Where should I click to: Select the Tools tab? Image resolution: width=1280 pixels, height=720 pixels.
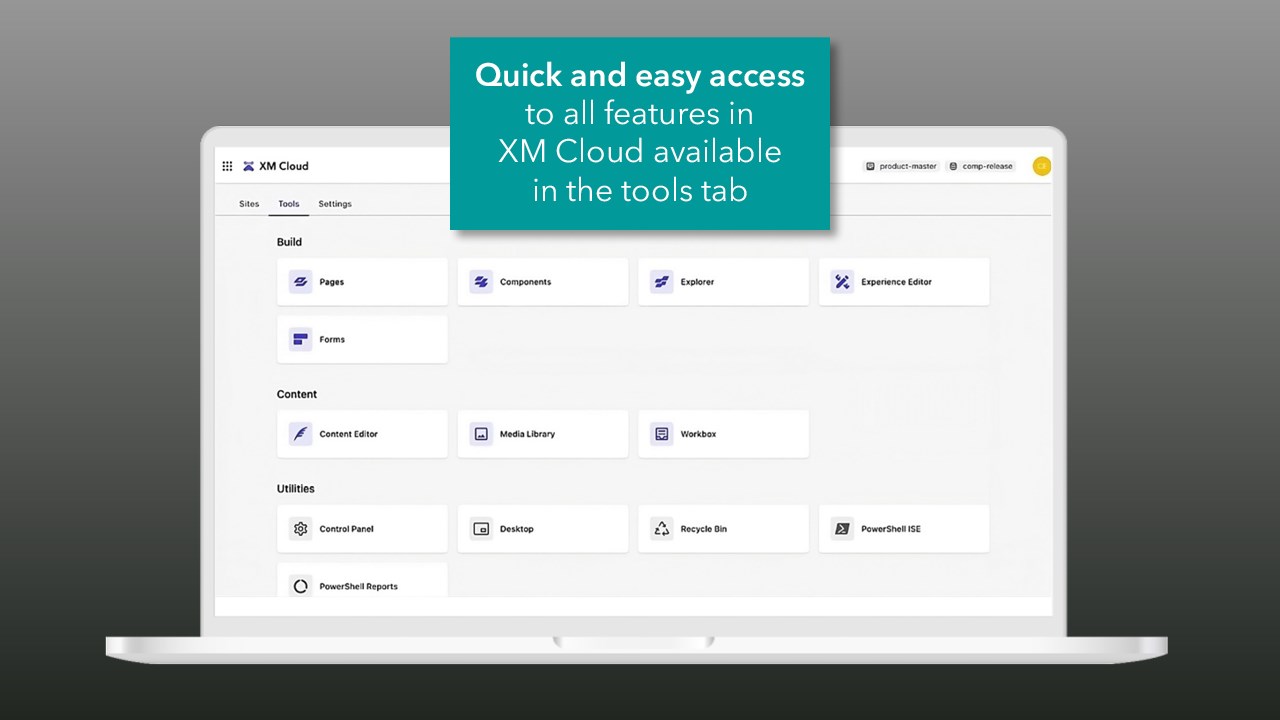289,204
